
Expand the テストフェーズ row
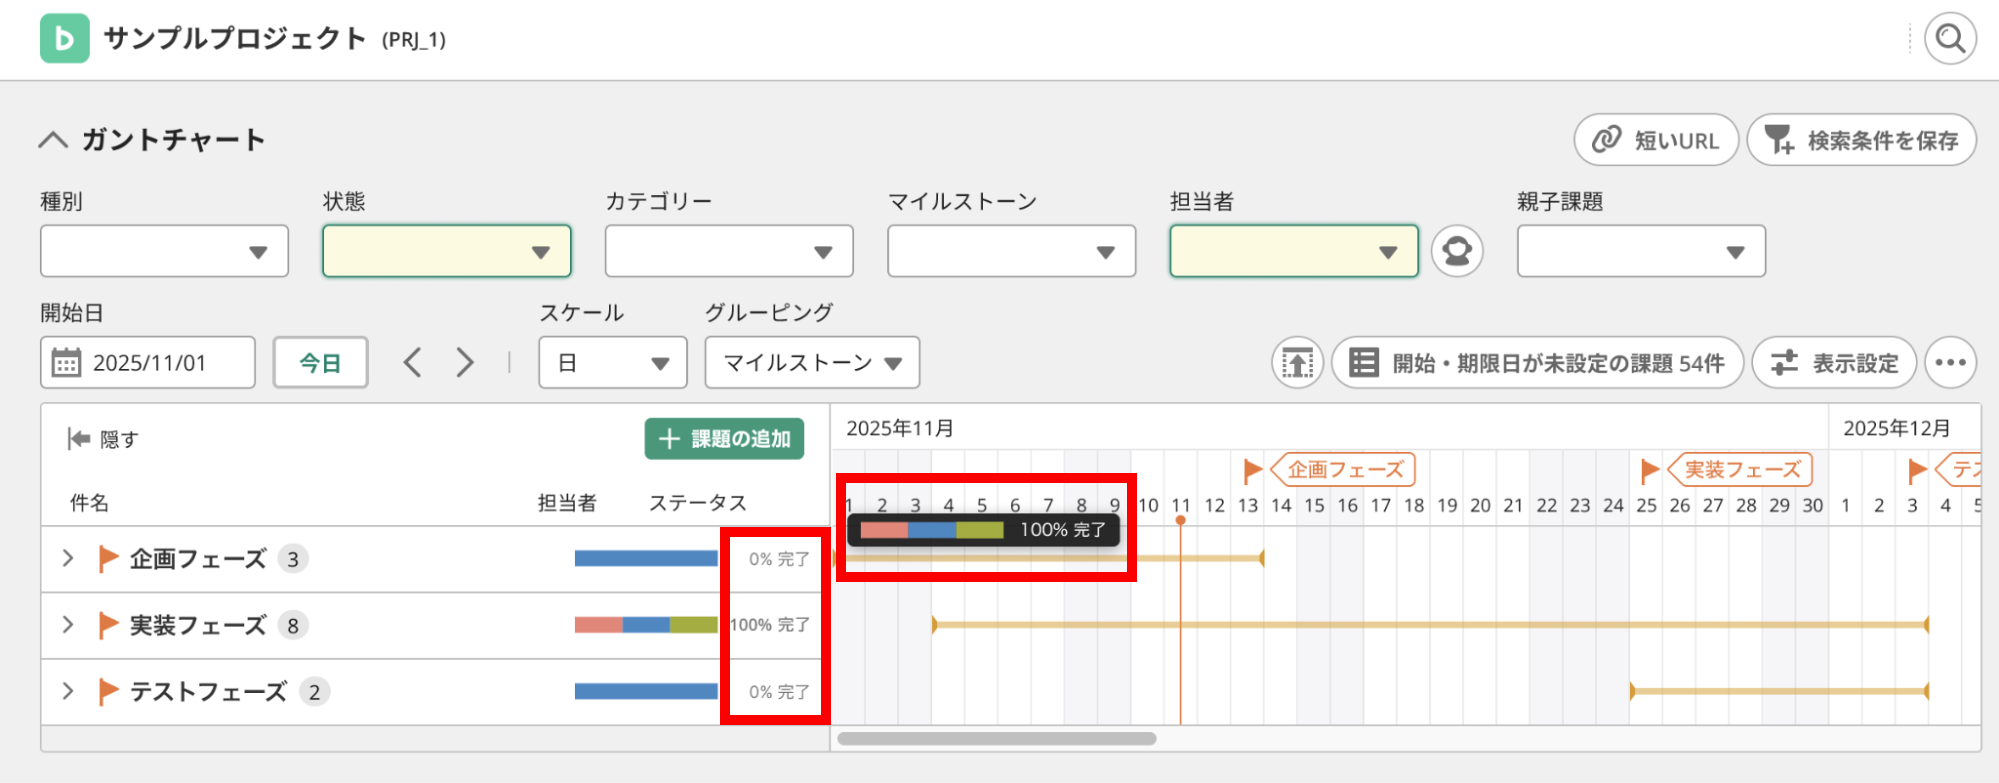coord(68,691)
